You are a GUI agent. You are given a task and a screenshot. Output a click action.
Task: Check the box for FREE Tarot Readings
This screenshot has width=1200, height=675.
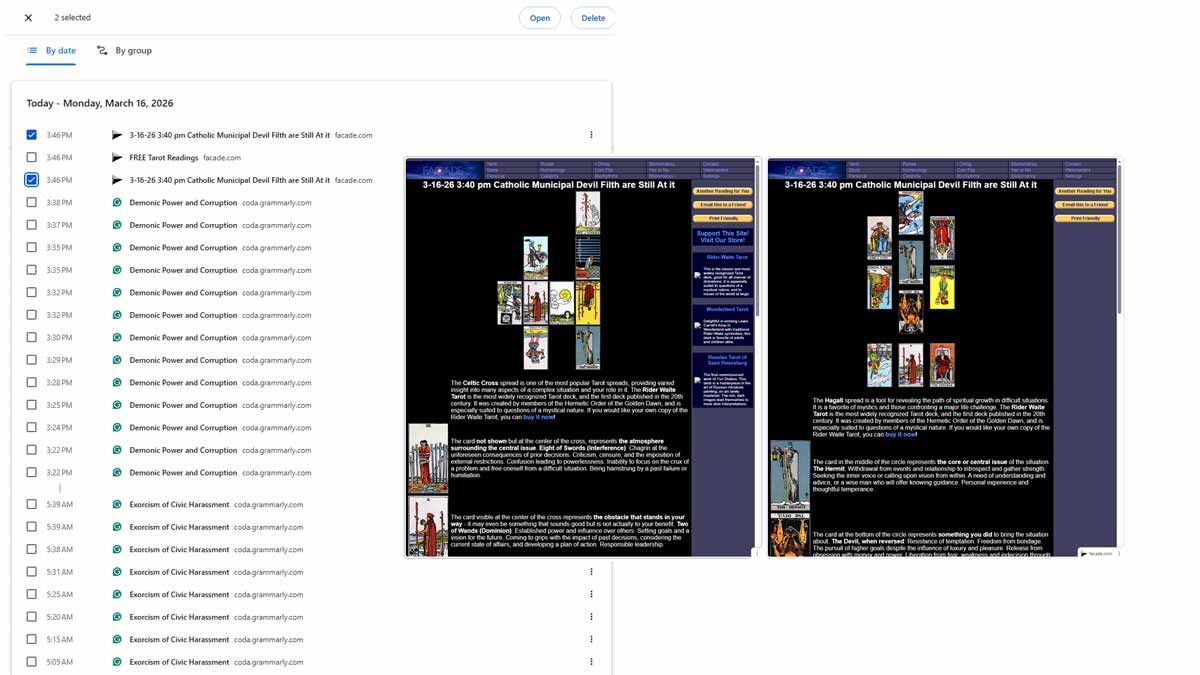pyautogui.click(x=32, y=158)
